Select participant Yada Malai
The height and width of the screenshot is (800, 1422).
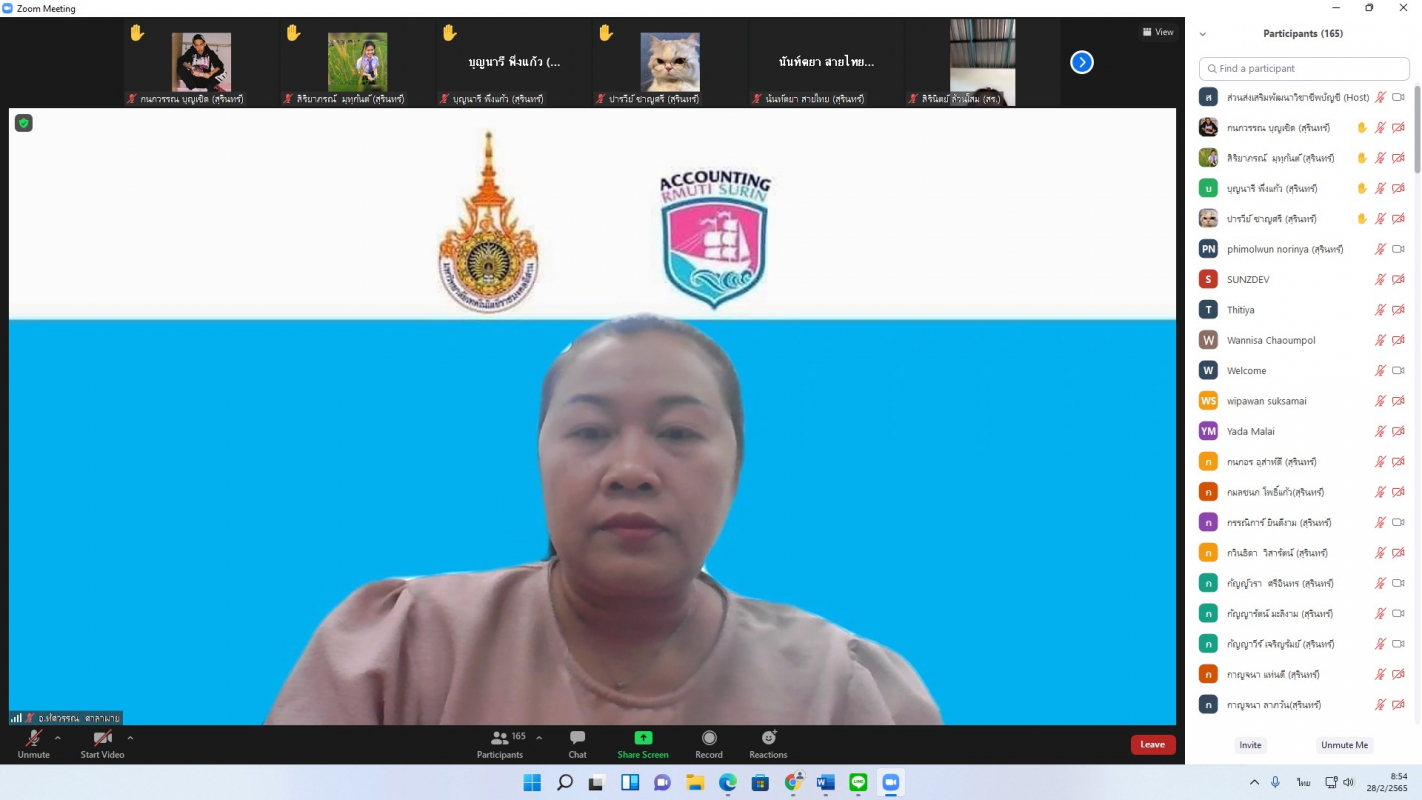pos(1302,431)
